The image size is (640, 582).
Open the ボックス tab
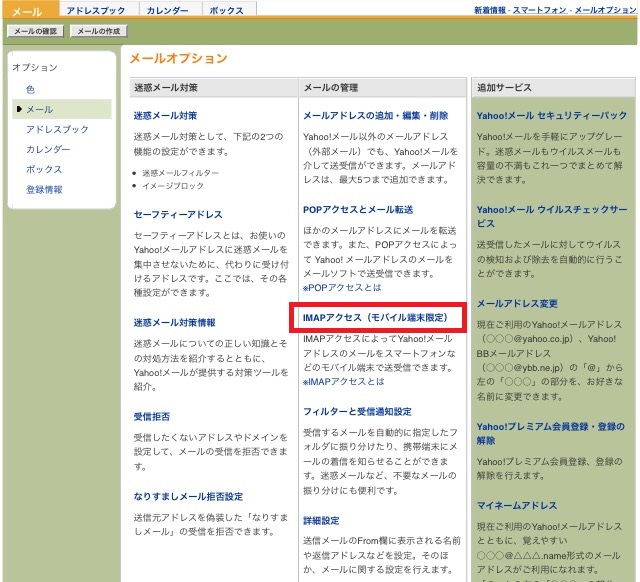click(227, 11)
